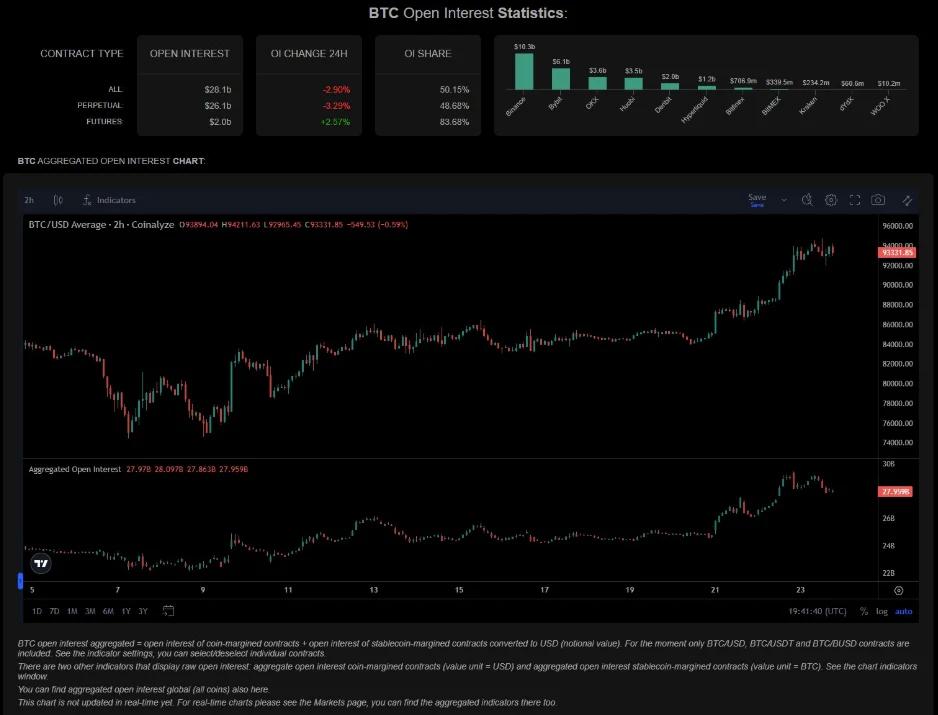Toggle percent scale on price axis
Viewport: 938px width, 715px height.
(864, 611)
